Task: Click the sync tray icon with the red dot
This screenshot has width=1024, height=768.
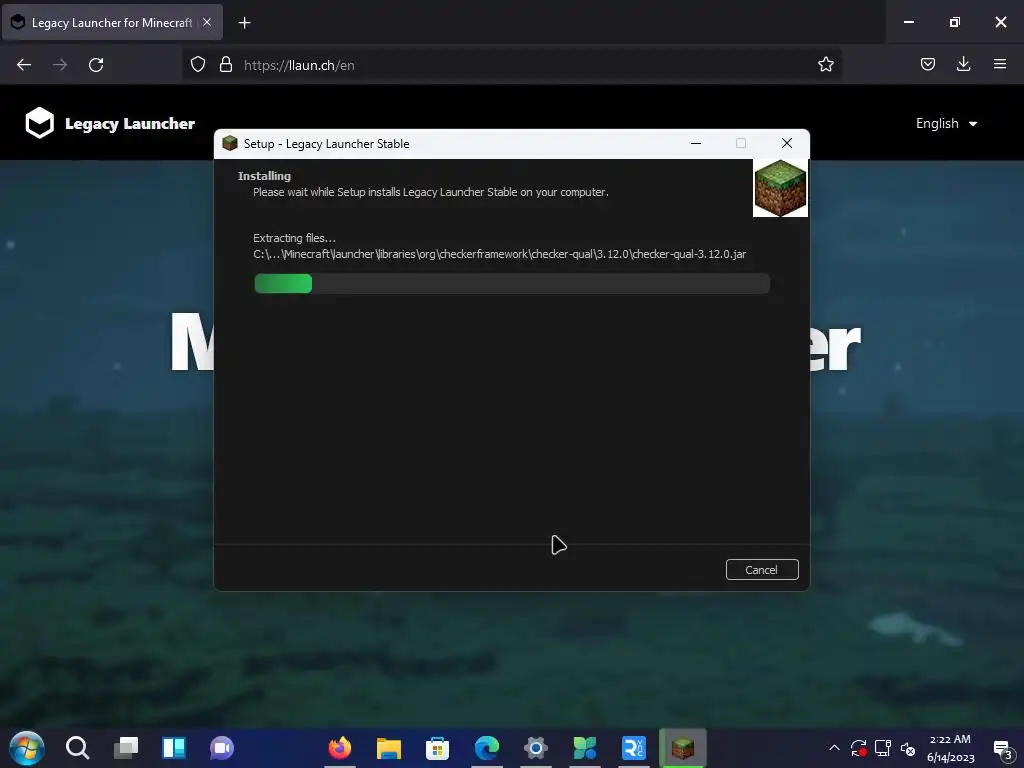Action: coord(858,748)
